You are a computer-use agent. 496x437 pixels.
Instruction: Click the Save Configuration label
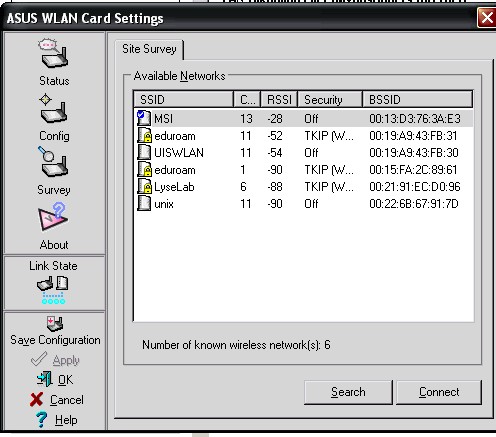pos(55,340)
